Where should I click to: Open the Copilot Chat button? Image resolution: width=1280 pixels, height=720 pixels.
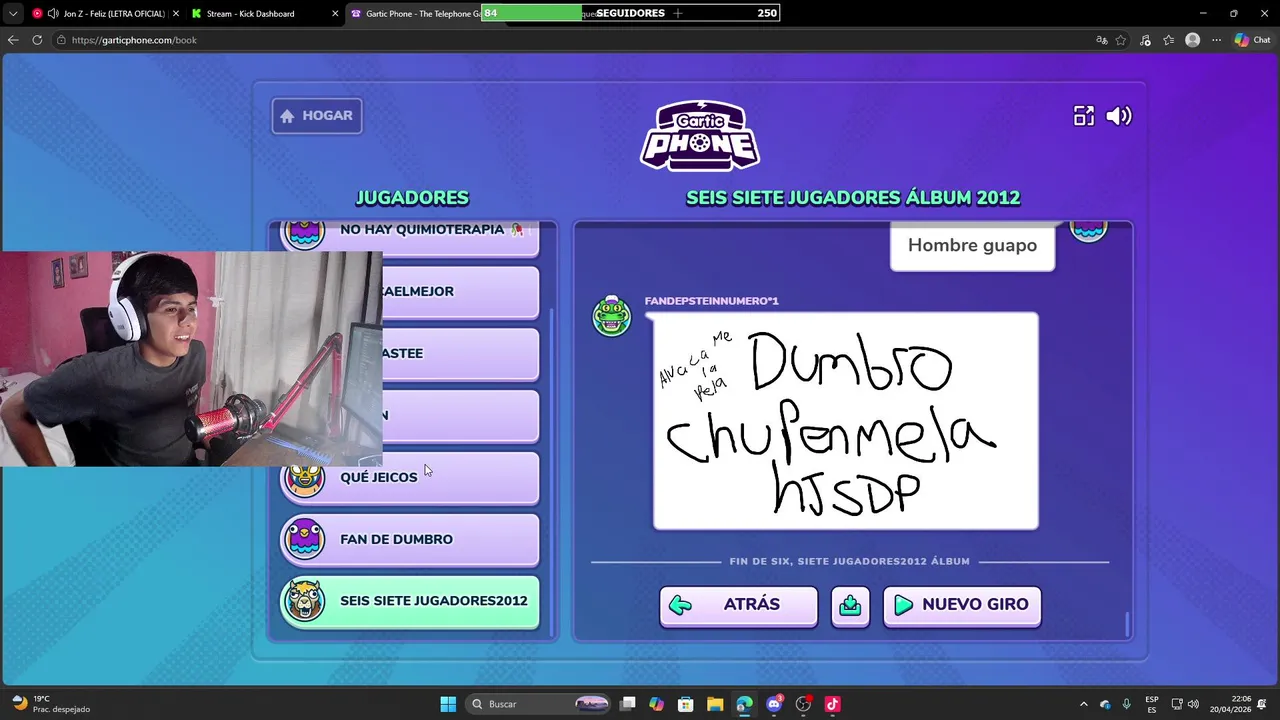point(1253,40)
